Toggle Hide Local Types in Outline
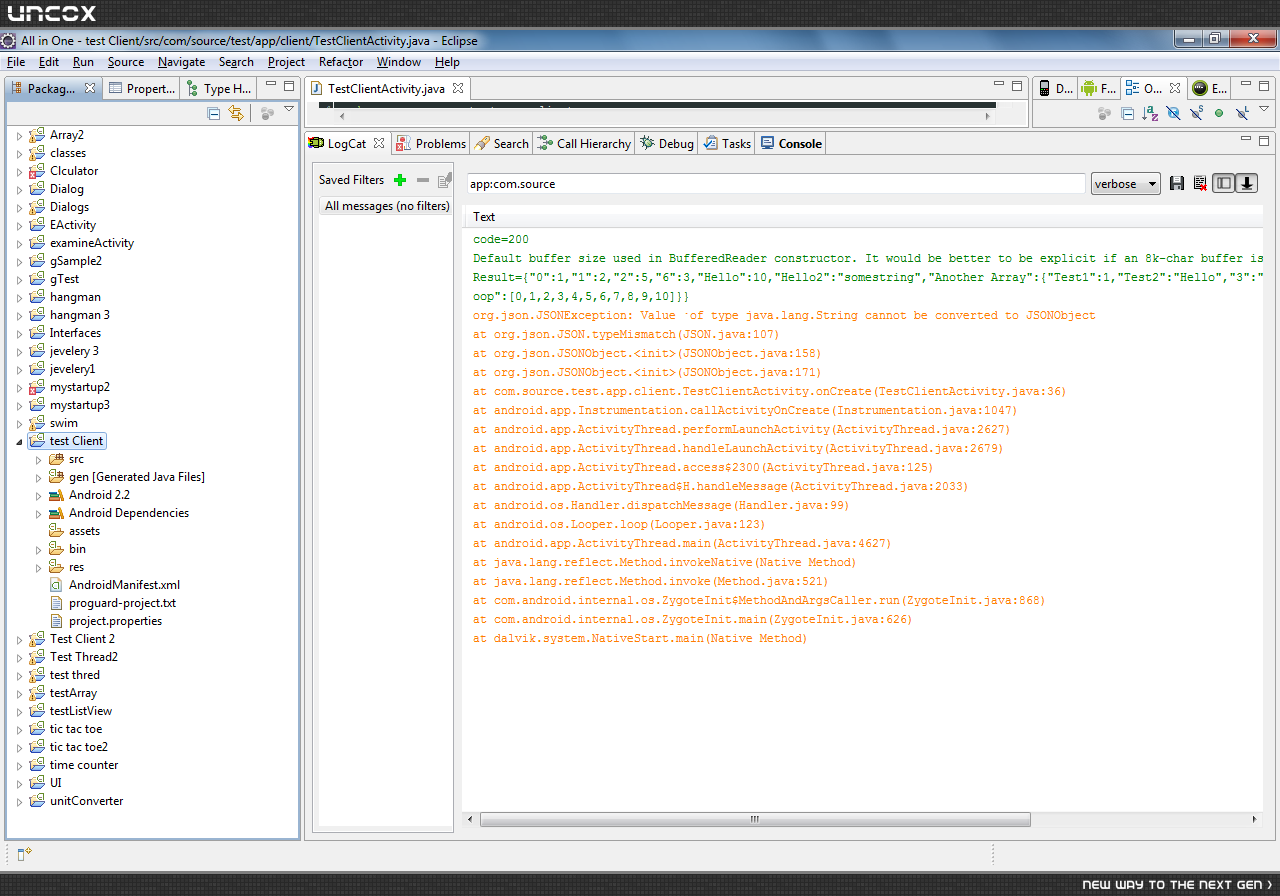Image resolution: width=1280 pixels, height=896 pixels. tap(1242, 113)
